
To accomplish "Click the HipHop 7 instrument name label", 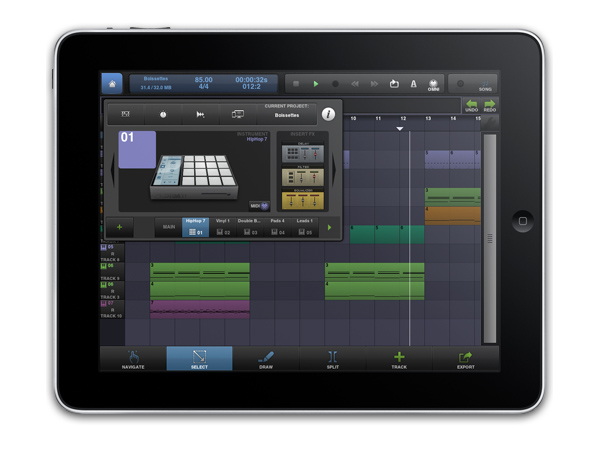I will point(257,139).
